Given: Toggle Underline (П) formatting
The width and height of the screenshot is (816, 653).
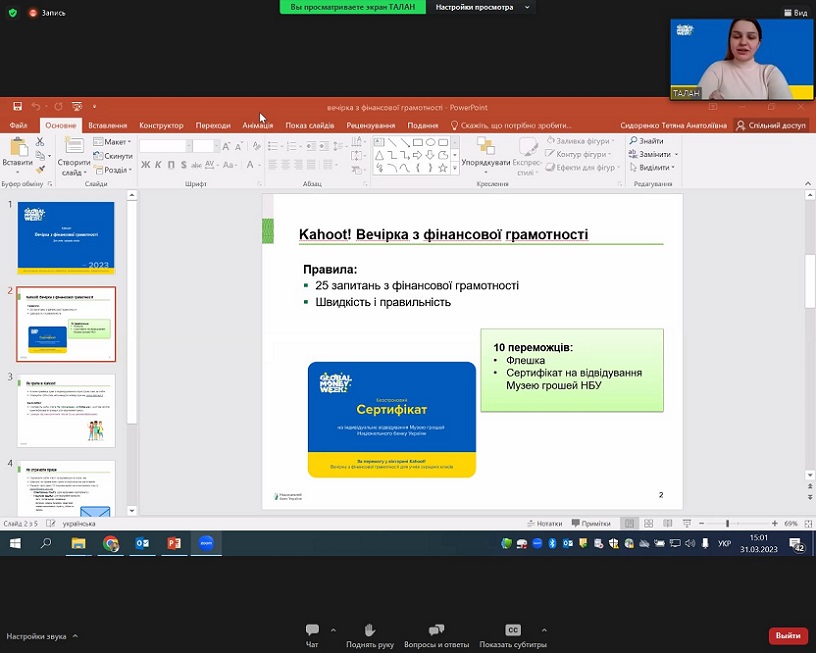Looking at the screenshot, I should 171,165.
